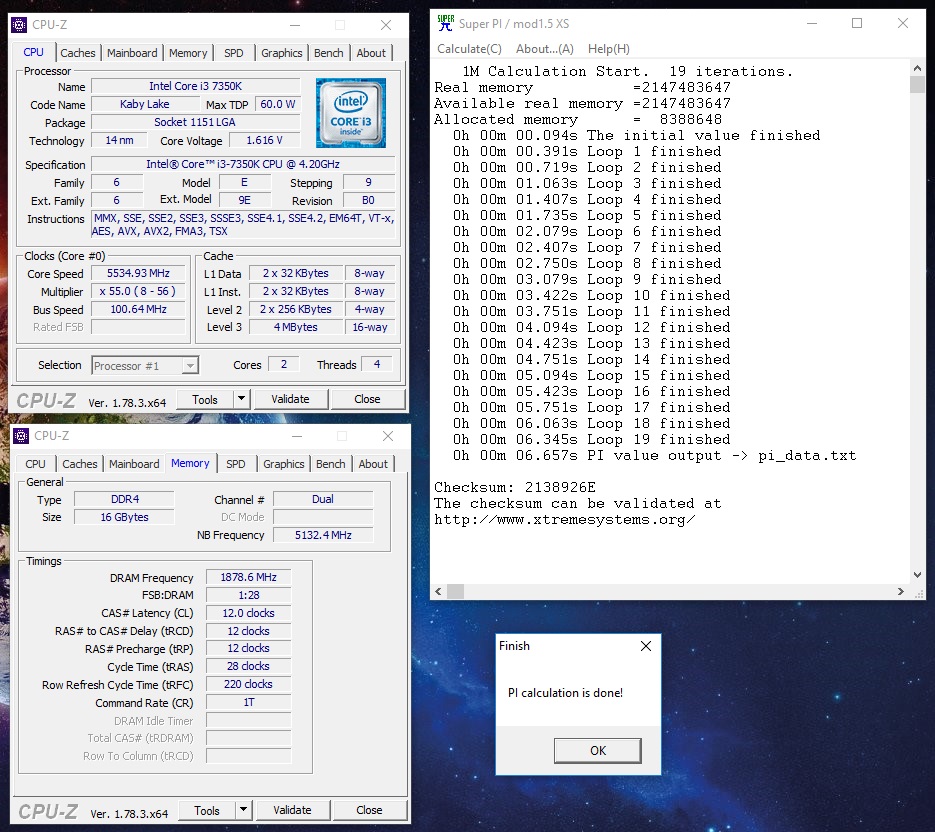Minimize the Super PI window

tap(812, 23)
